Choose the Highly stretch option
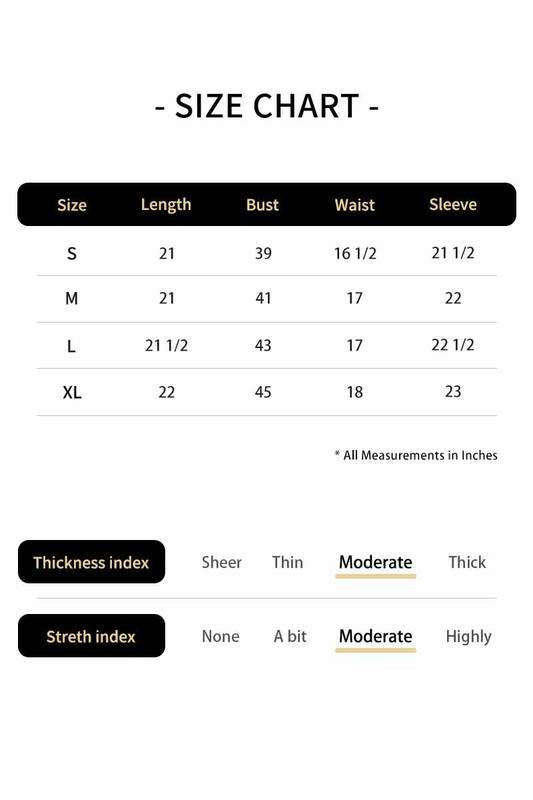The width and height of the screenshot is (533, 800). point(468,637)
